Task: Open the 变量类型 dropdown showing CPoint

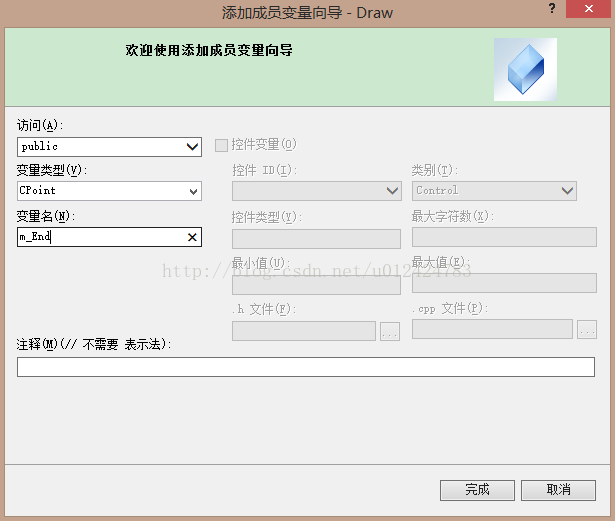Action: click(109, 191)
